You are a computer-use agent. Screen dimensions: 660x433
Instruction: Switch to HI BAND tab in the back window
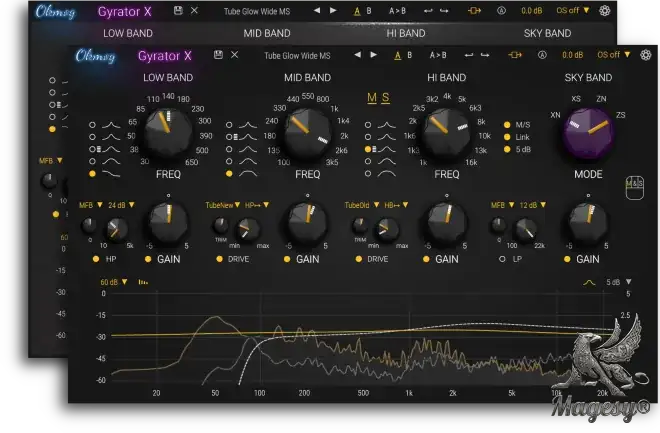[x=406, y=33]
